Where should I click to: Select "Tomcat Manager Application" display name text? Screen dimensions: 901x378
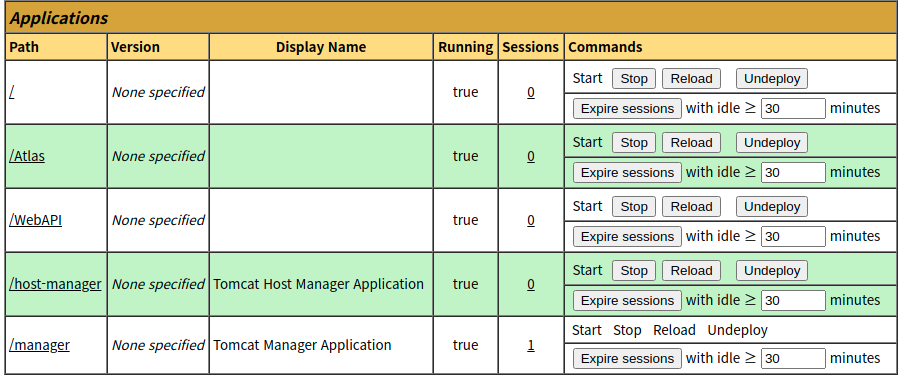pos(302,345)
